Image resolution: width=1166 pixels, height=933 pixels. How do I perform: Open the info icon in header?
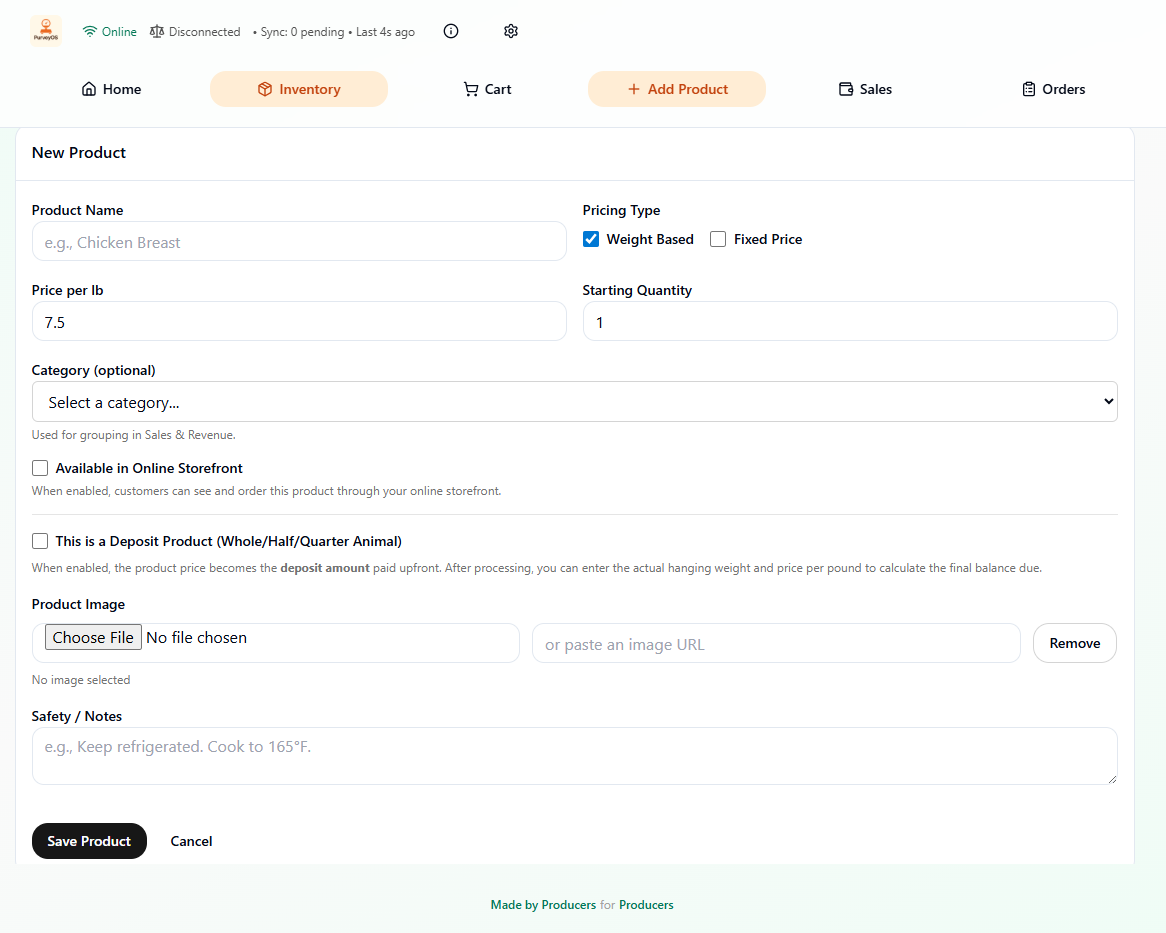pos(450,31)
